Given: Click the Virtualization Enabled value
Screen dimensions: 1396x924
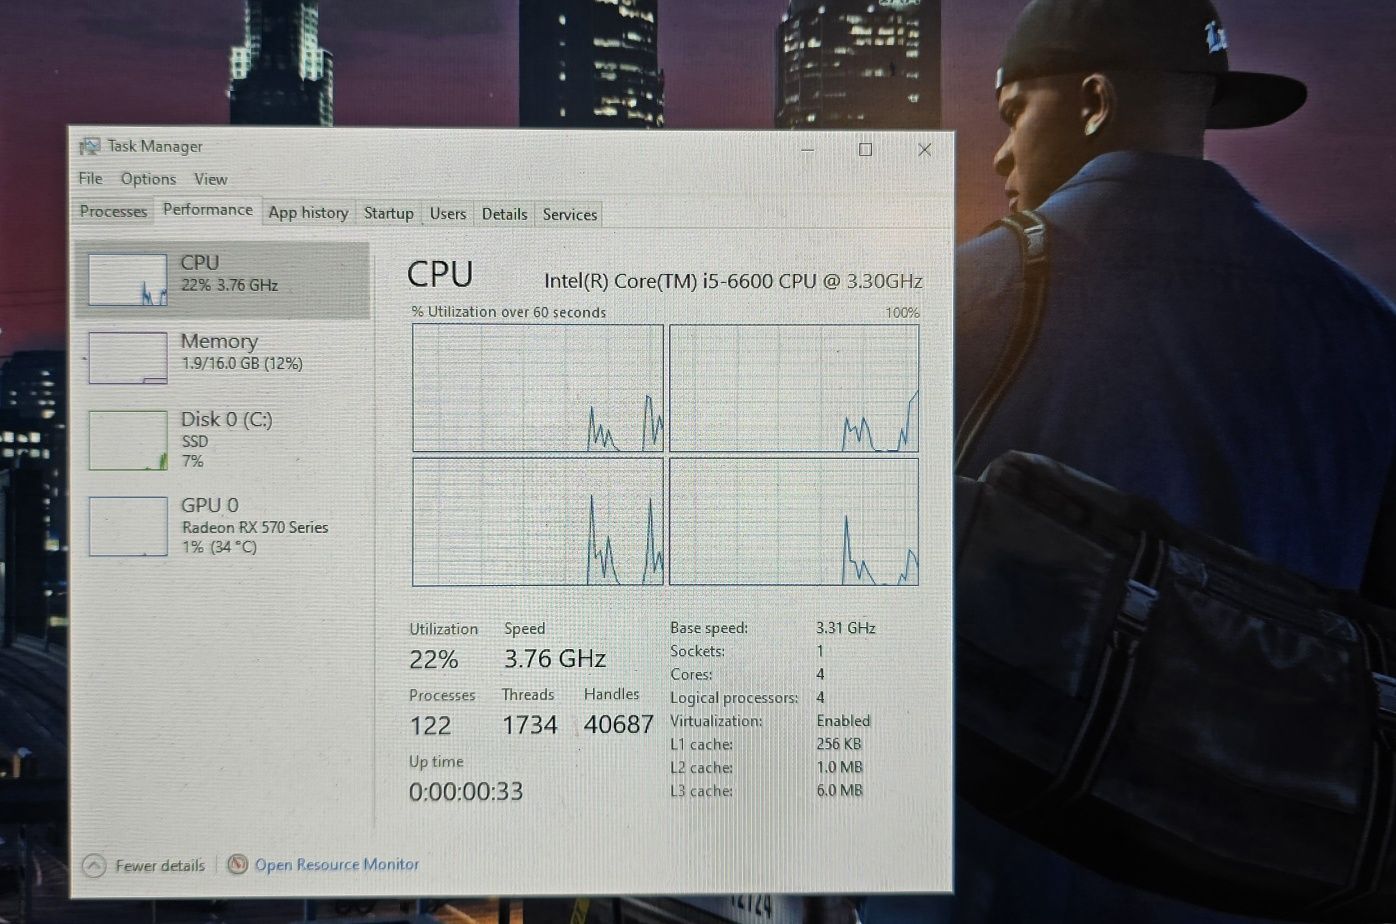Looking at the screenshot, I should tap(843, 720).
